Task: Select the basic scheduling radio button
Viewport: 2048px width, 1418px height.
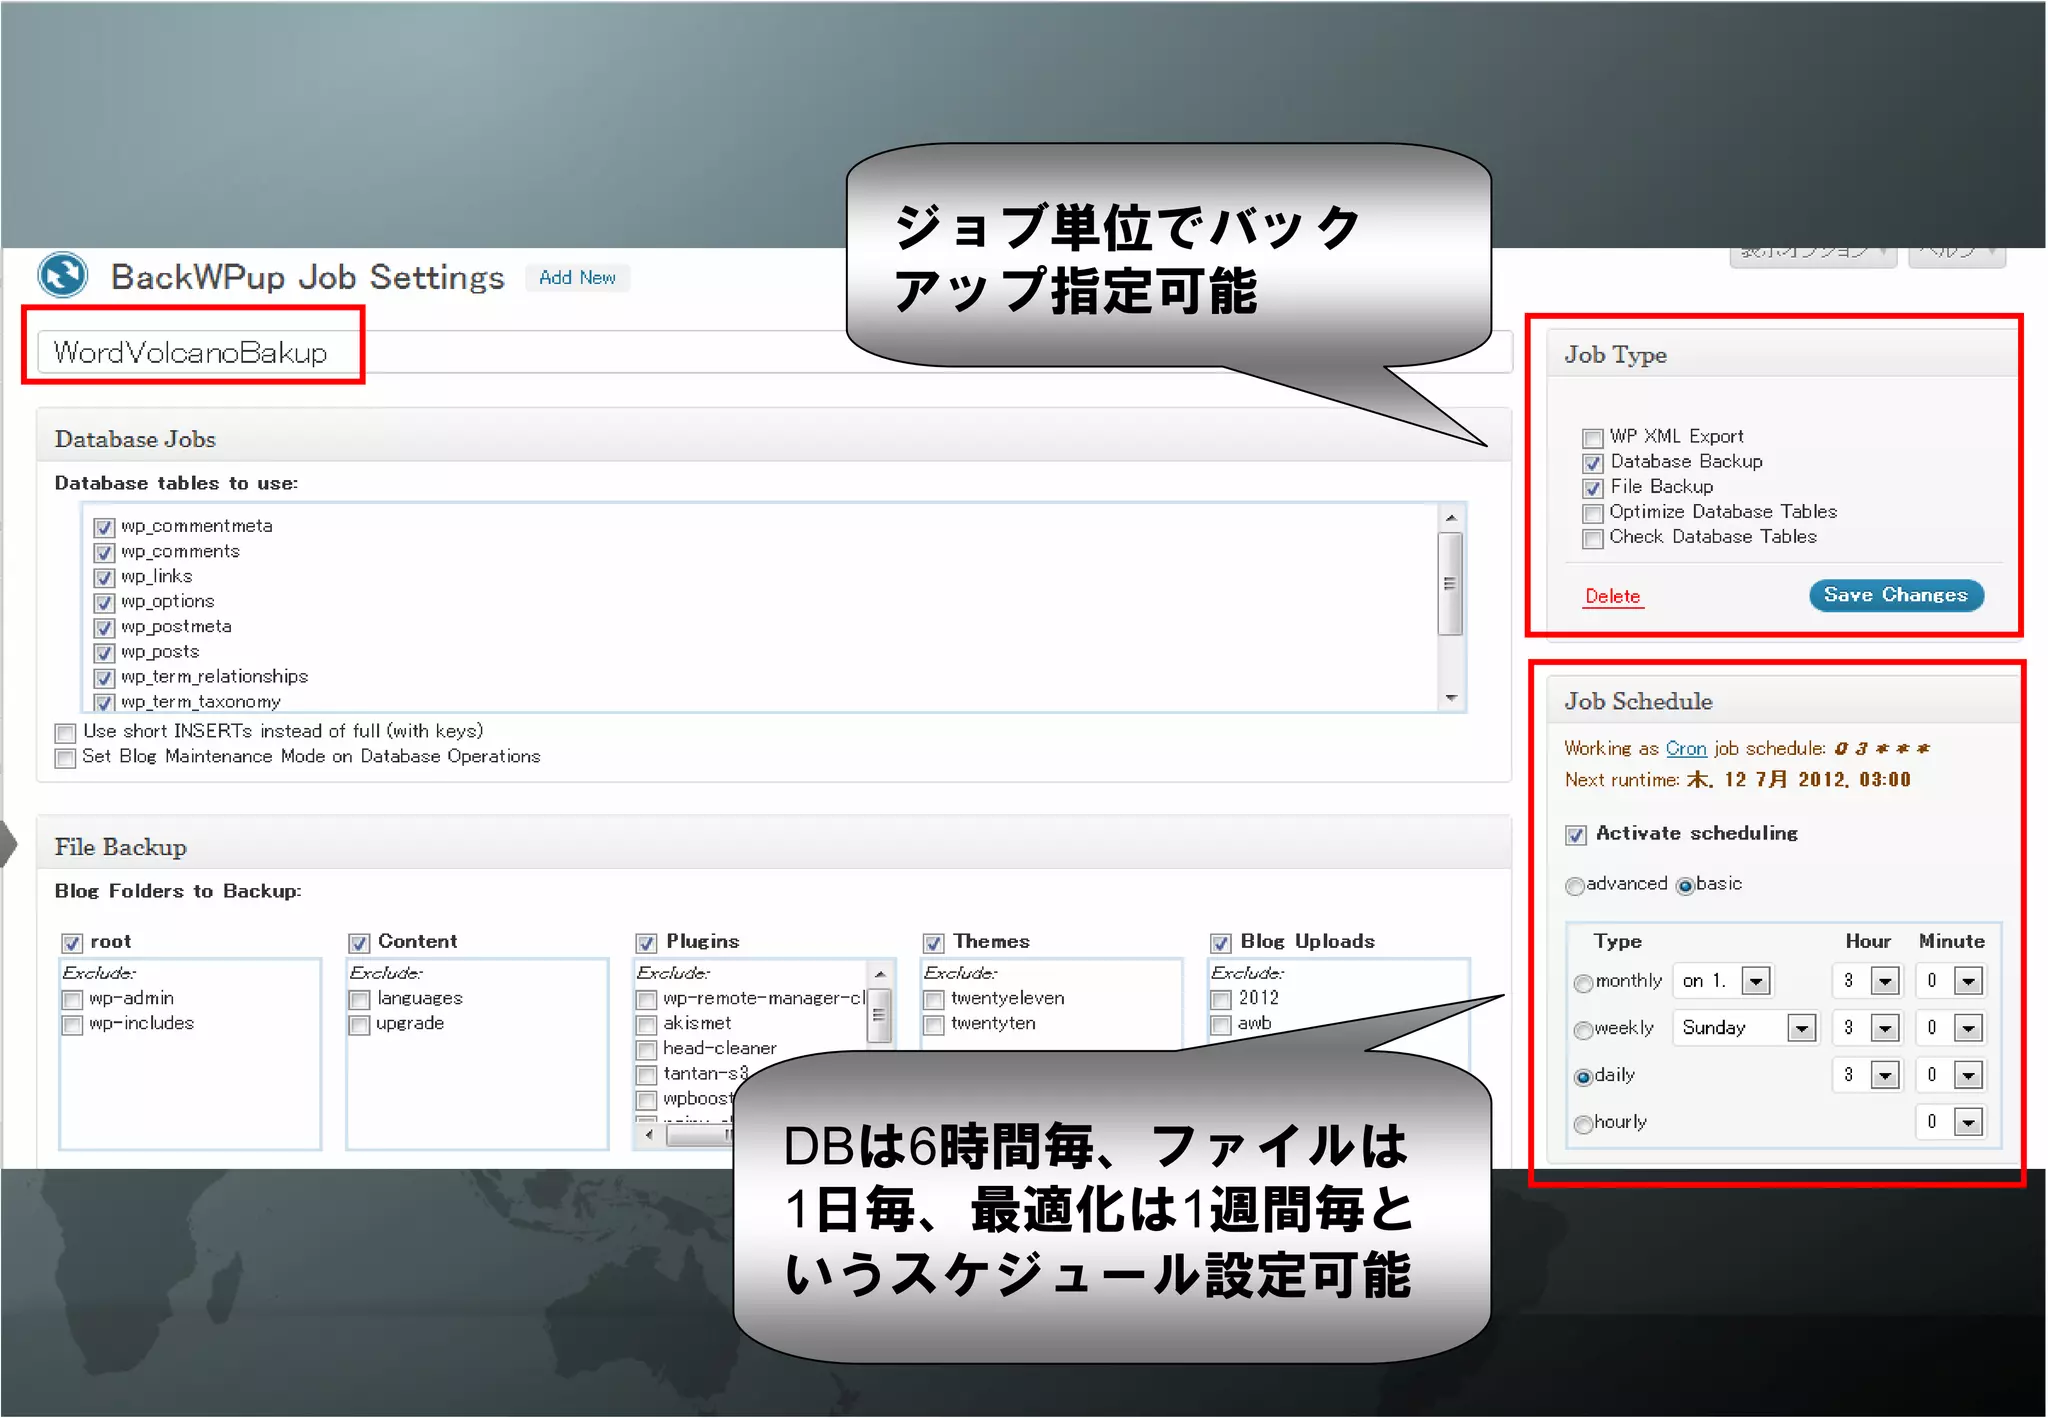Action: coord(1685,885)
